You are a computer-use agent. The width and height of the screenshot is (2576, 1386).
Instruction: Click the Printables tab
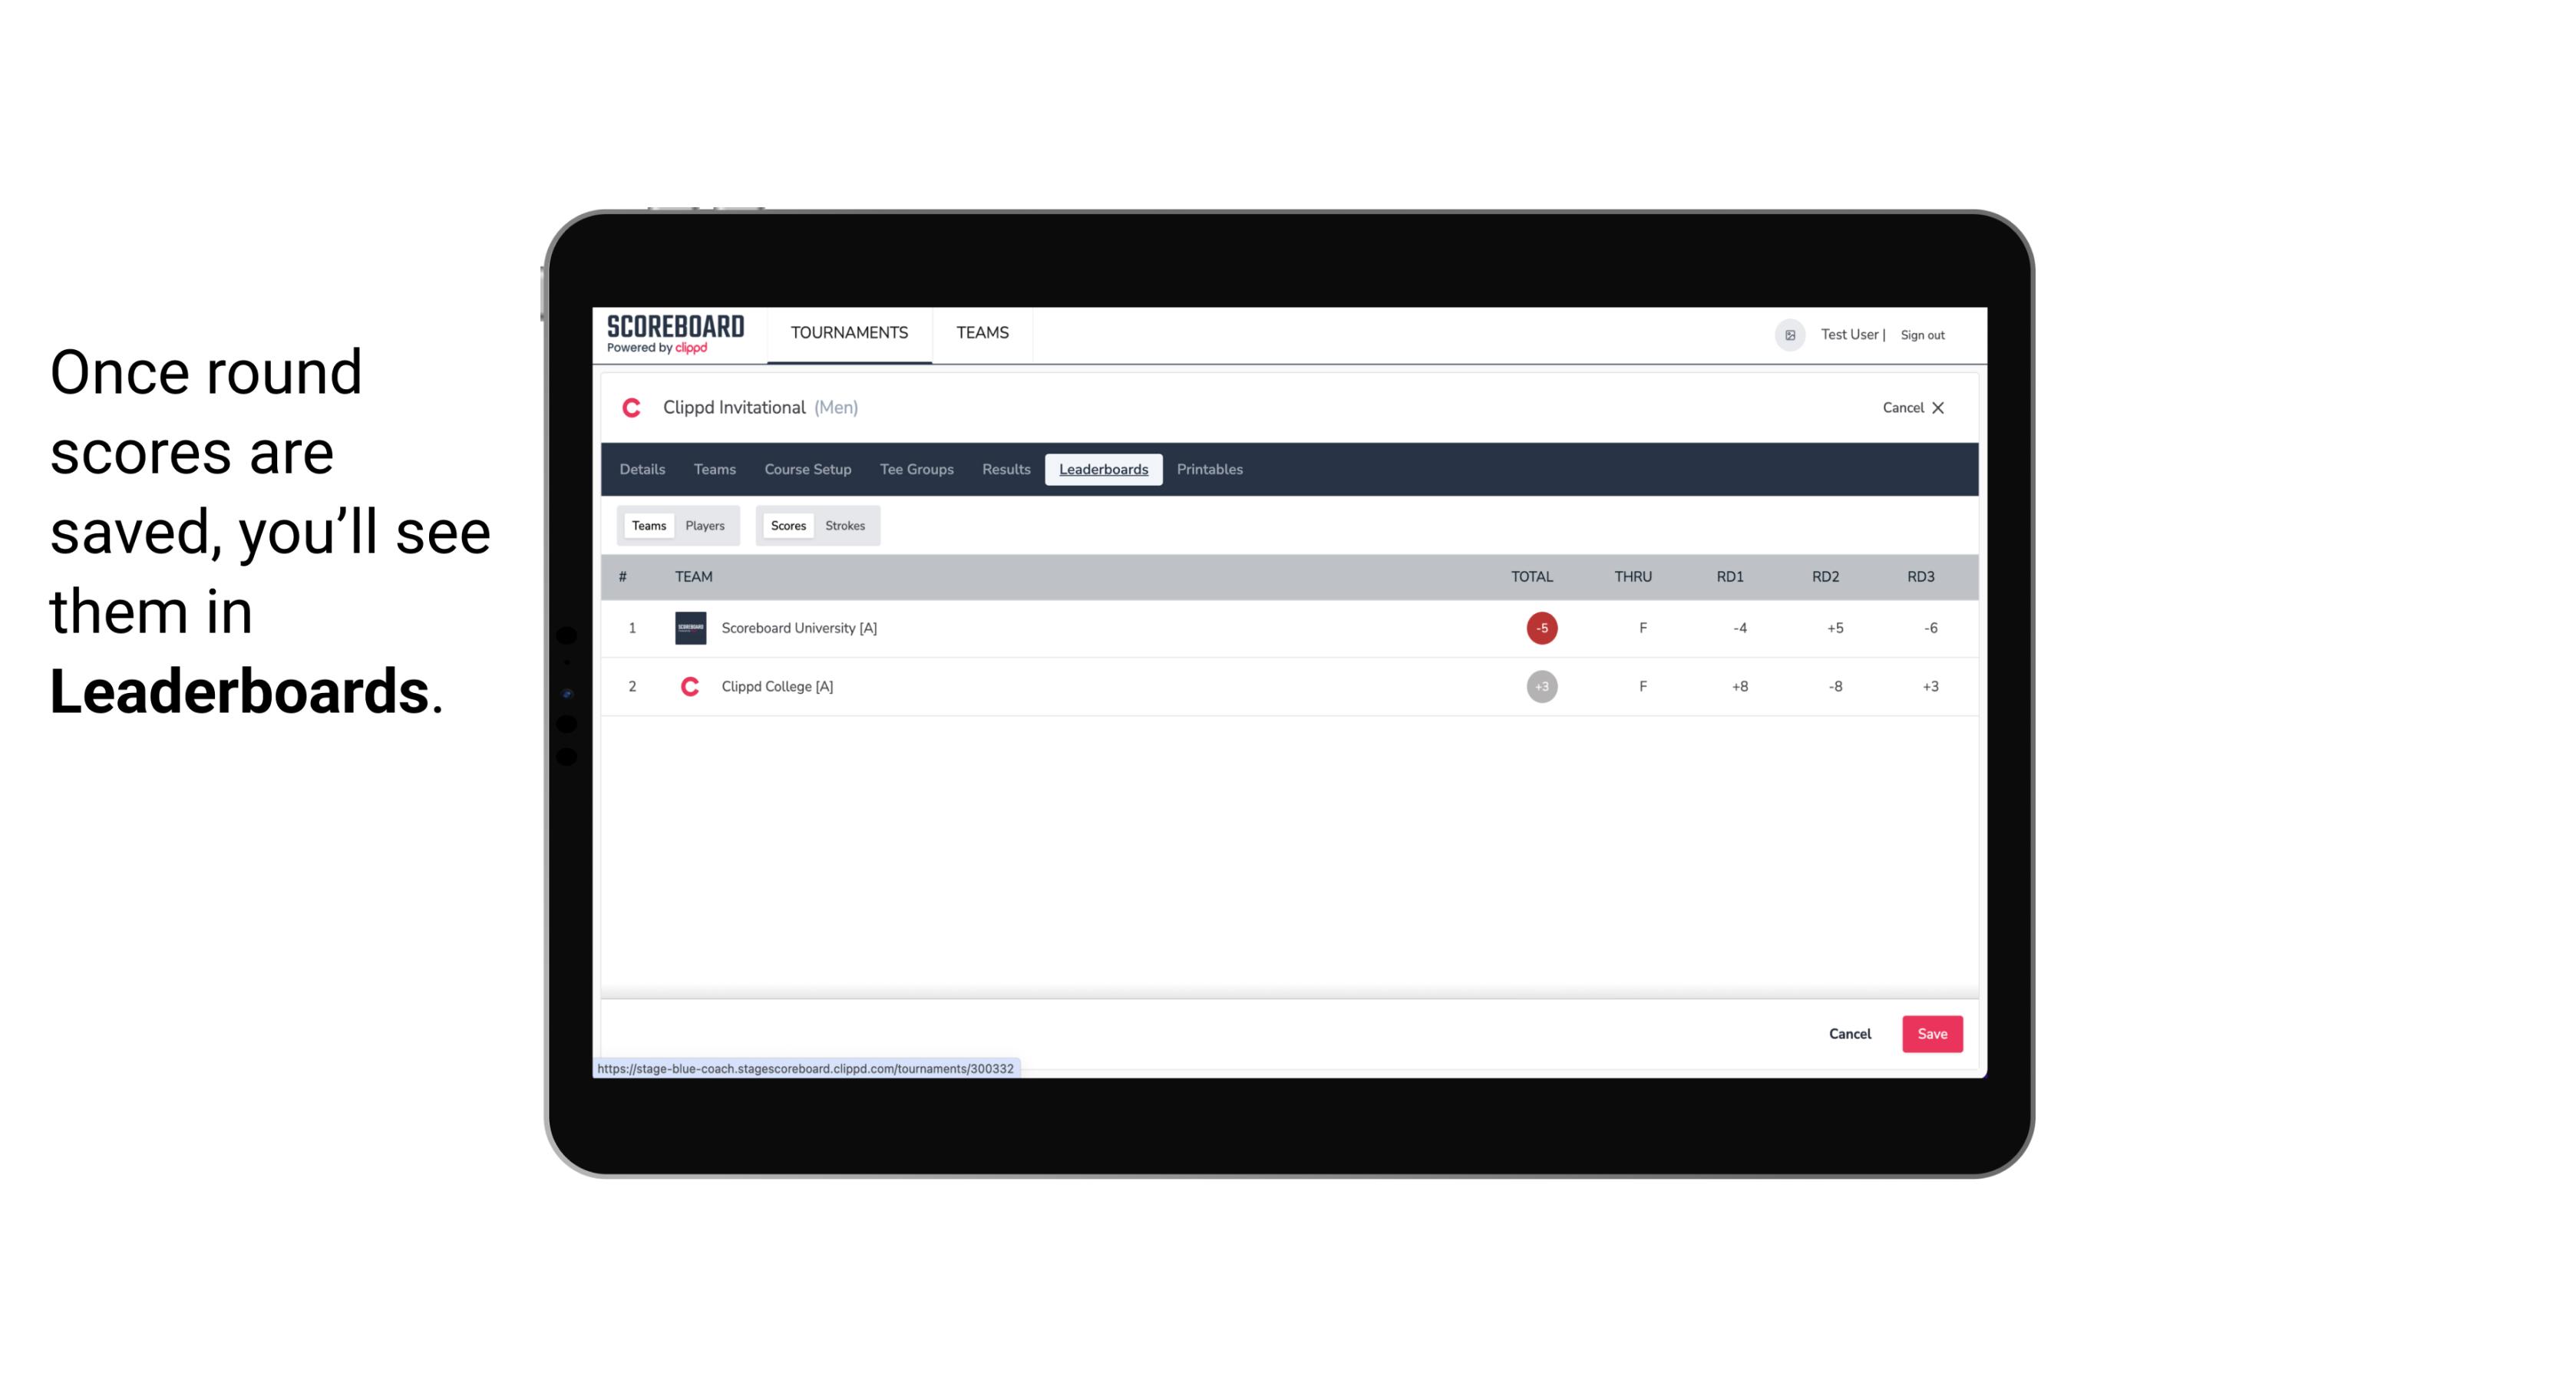pos(1210,470)
